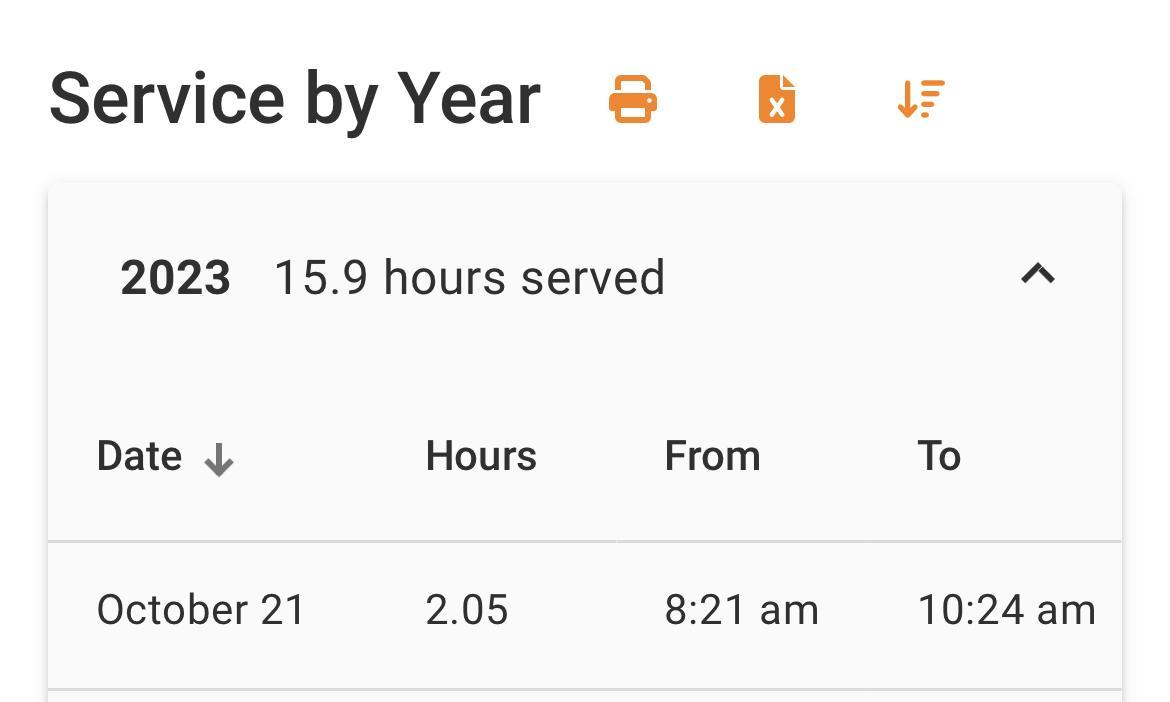The height and width of the screenshot is (702, 1170).
Task: Click the To column header
Action: point(939,457)
